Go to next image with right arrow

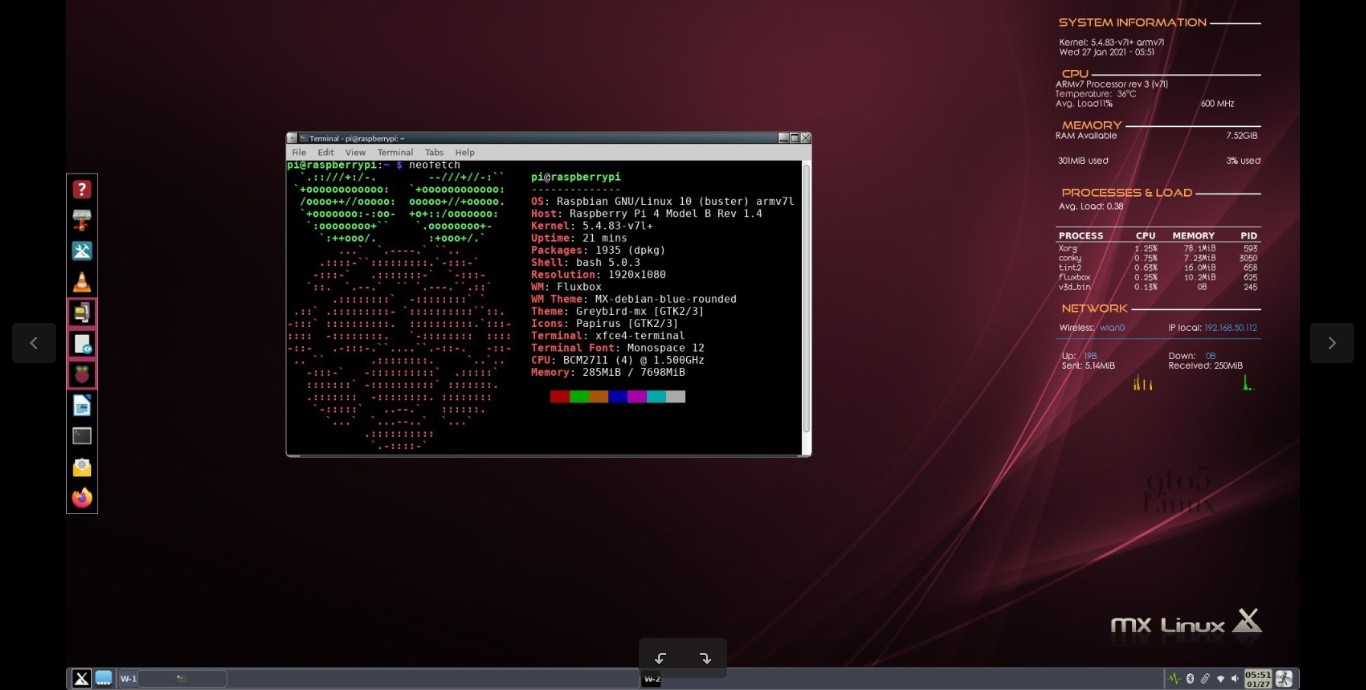pyautogui.click(x=1332, y=343)
